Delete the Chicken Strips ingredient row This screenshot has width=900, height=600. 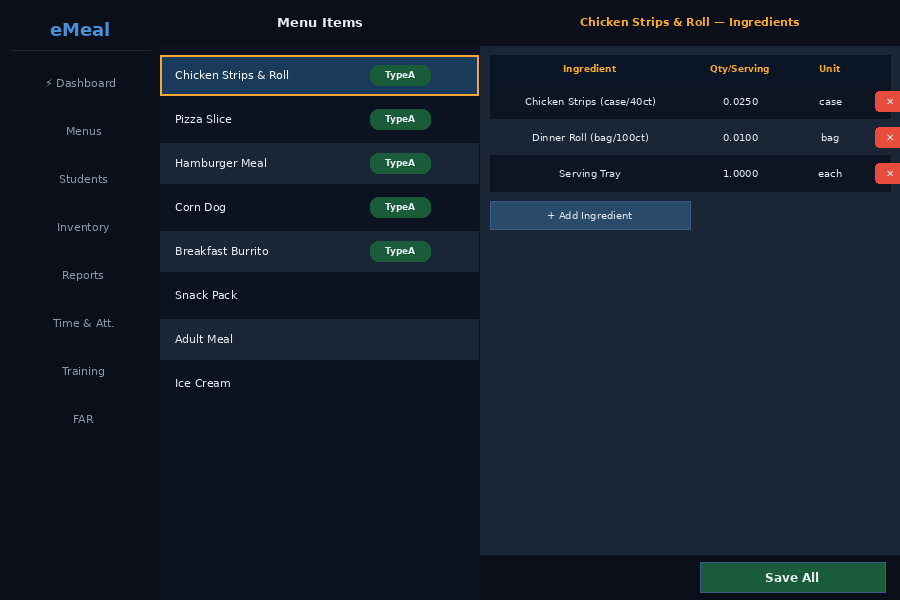pyautogui.click(x=888, y=102)
